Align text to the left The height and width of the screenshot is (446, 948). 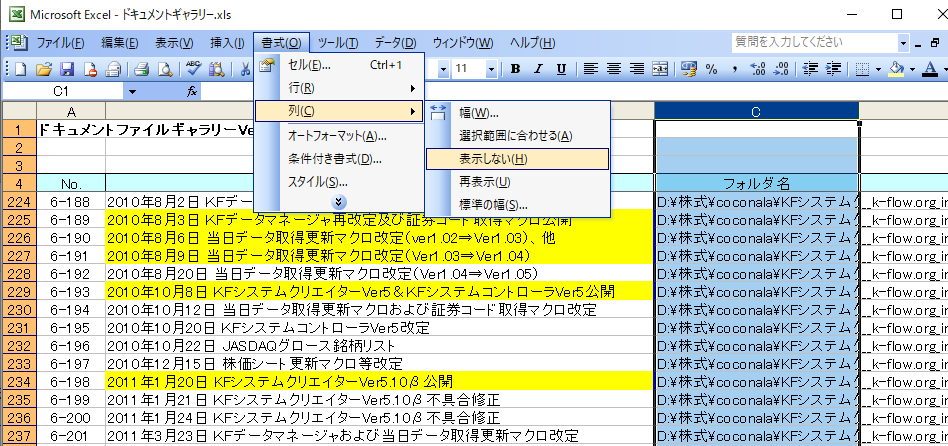tap(591, 69)
